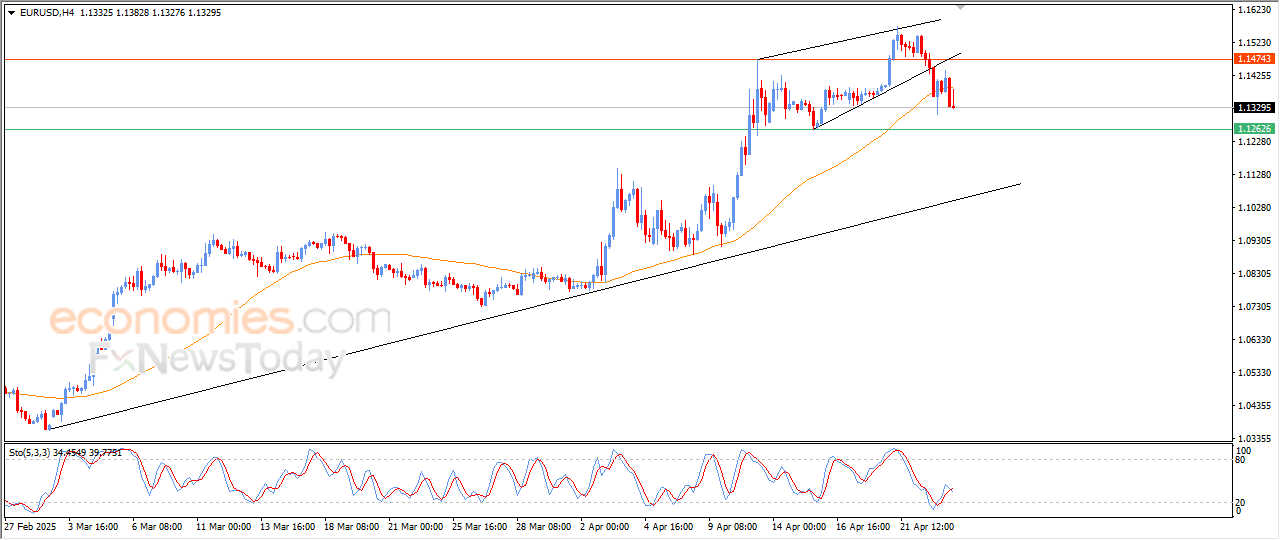Click the 6 Mar 08:00 time label
Screen dimensions: 1280x540
click(157, 525)
